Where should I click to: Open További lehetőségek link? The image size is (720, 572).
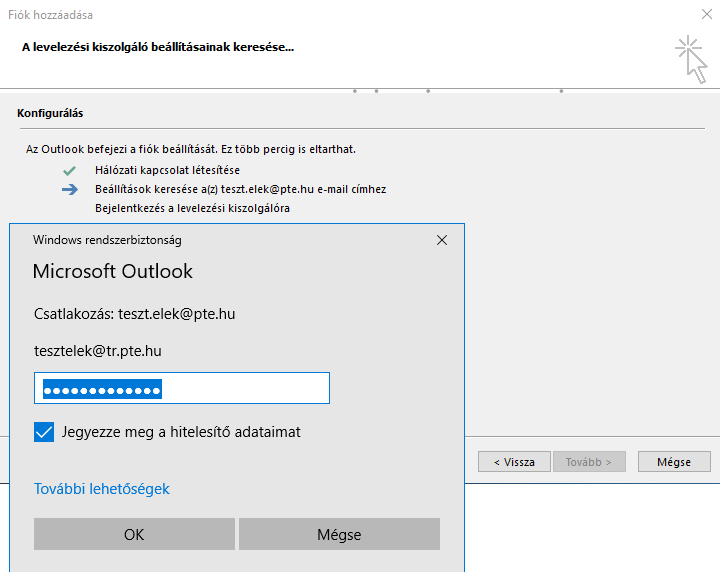click(x=102, y=489)
